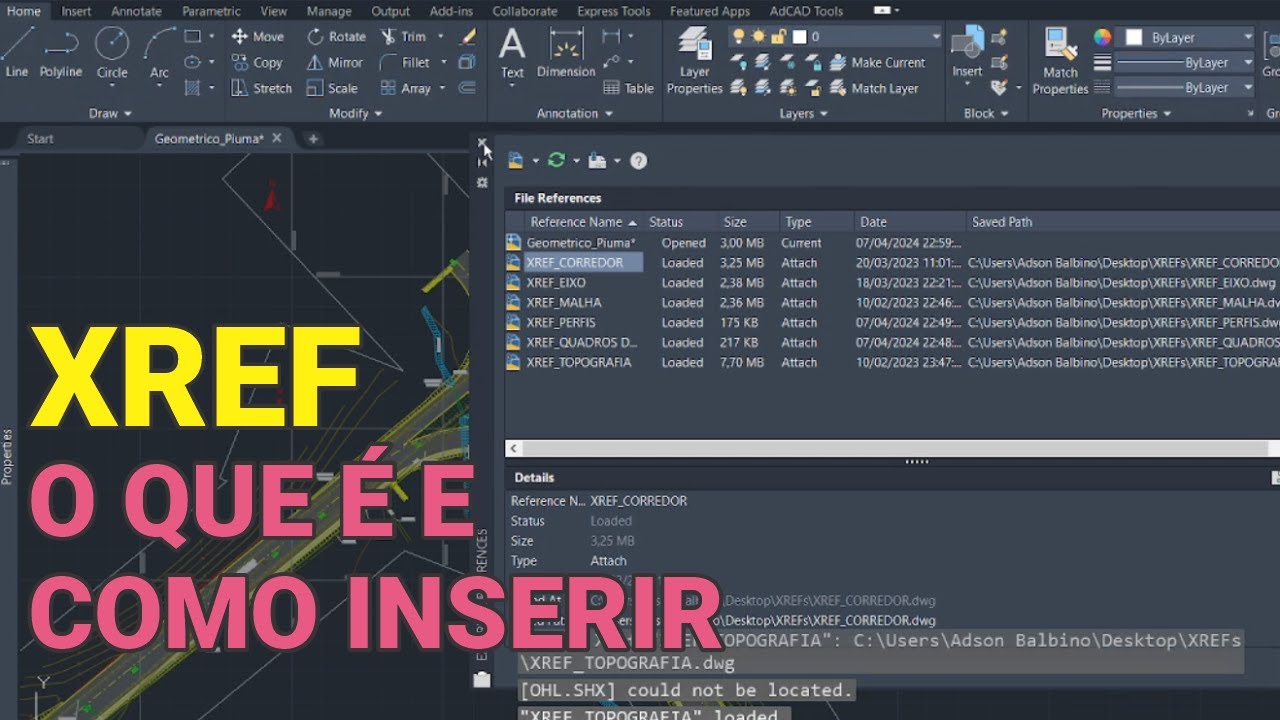
Task: Open the Dimension tool
Action: click(x=566, y=55)
